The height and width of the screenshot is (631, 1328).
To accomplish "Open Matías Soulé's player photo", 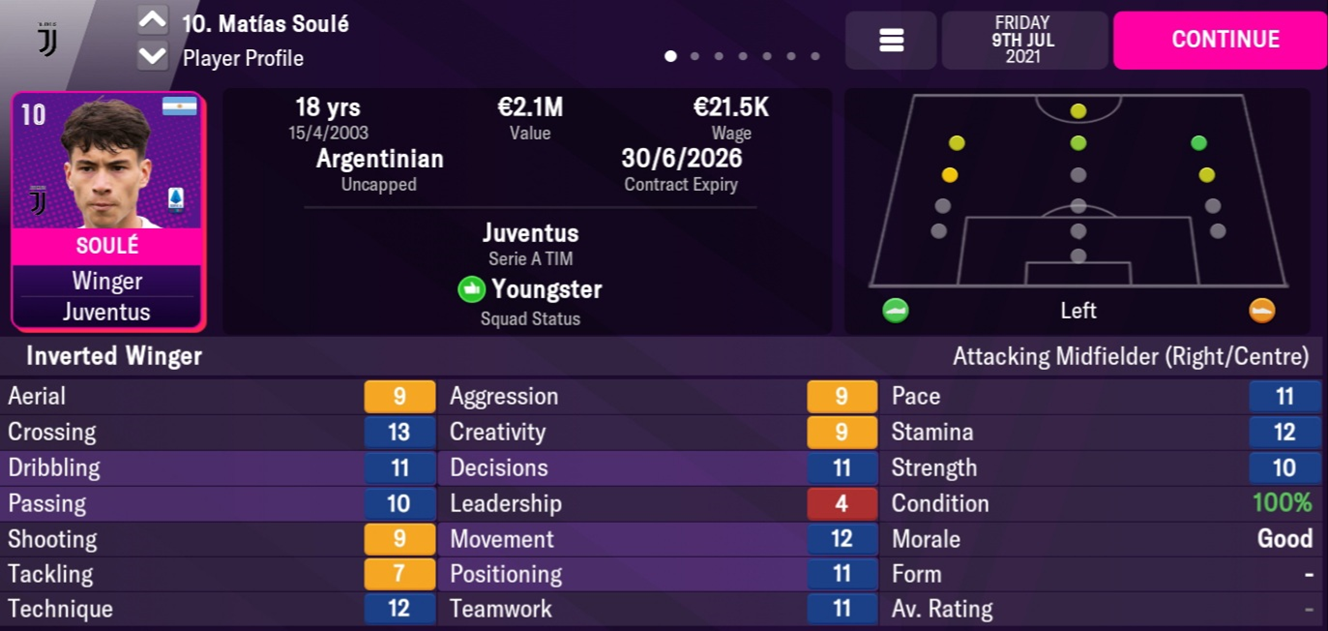I will 108,165.
